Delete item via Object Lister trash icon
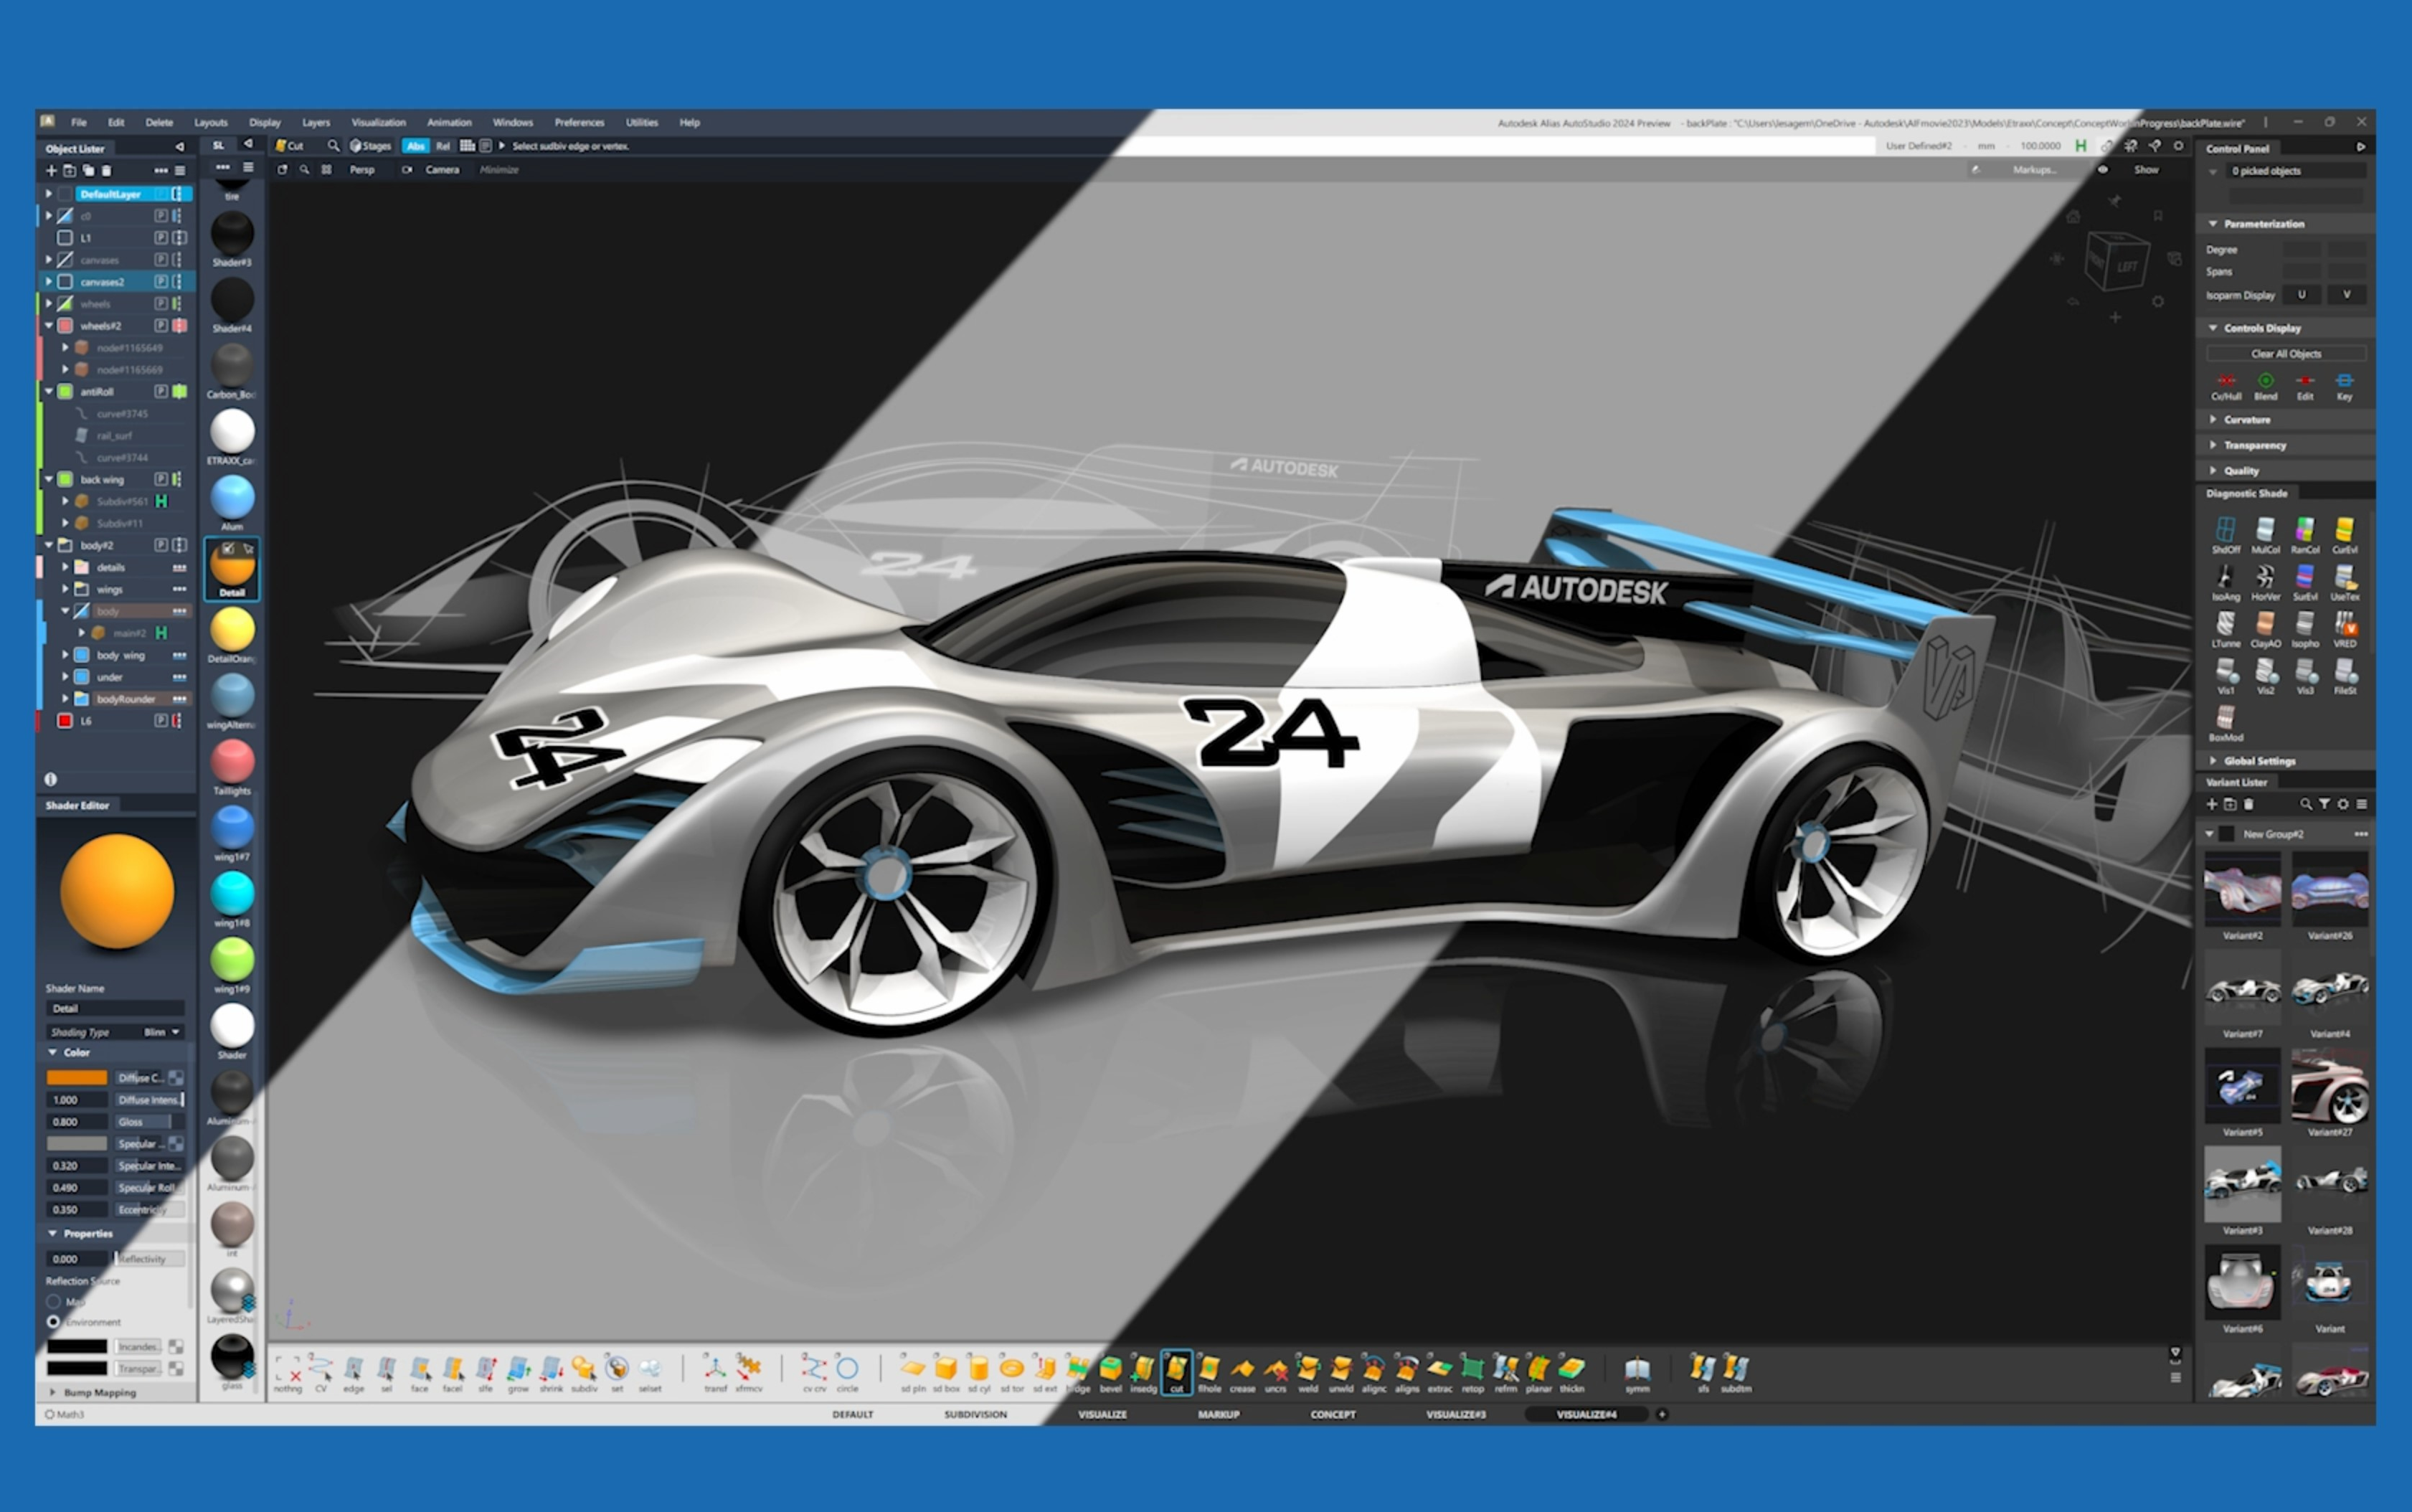Image resolution: width=2412 pixels, height=1512 pixels. (106, 171)
